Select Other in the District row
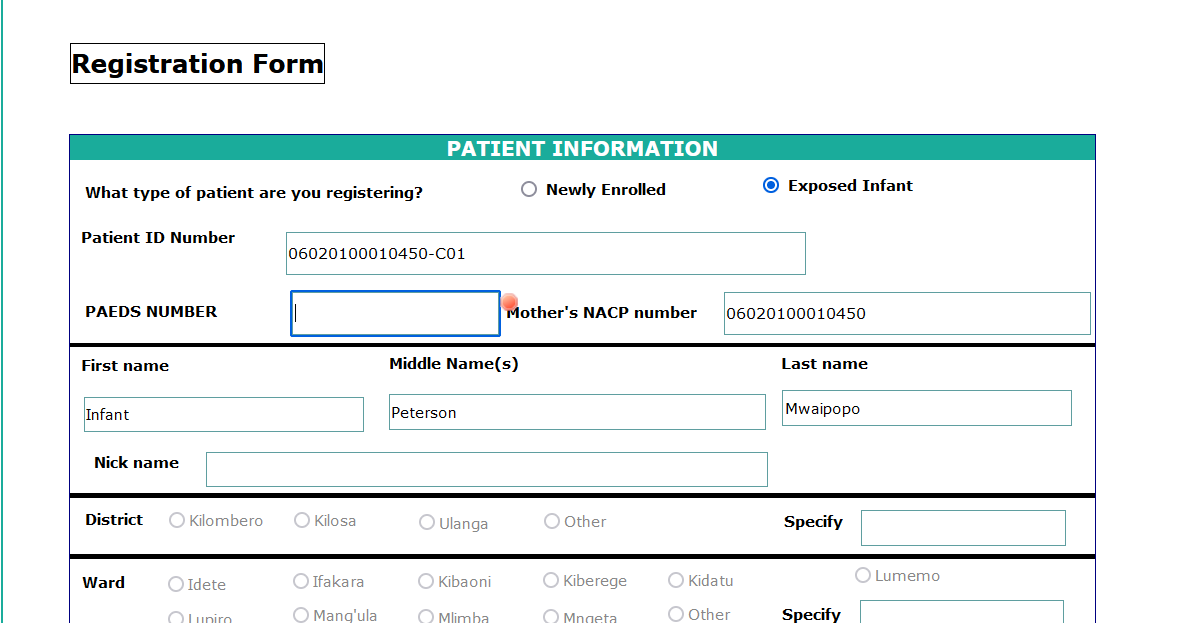This screenshot has height=623, width=1178. point(552,522)
